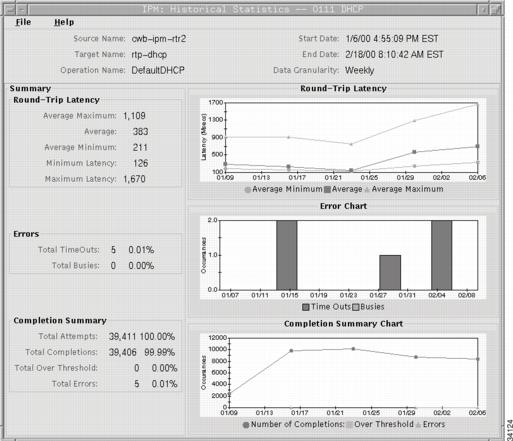Click the Total Attempts count 39,411
Screen dimensions: 513x441
point(122,336)
